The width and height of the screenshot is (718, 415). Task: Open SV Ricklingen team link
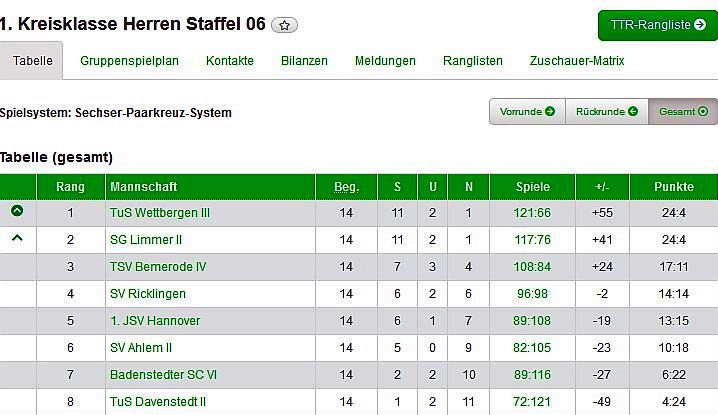[147, 294]
